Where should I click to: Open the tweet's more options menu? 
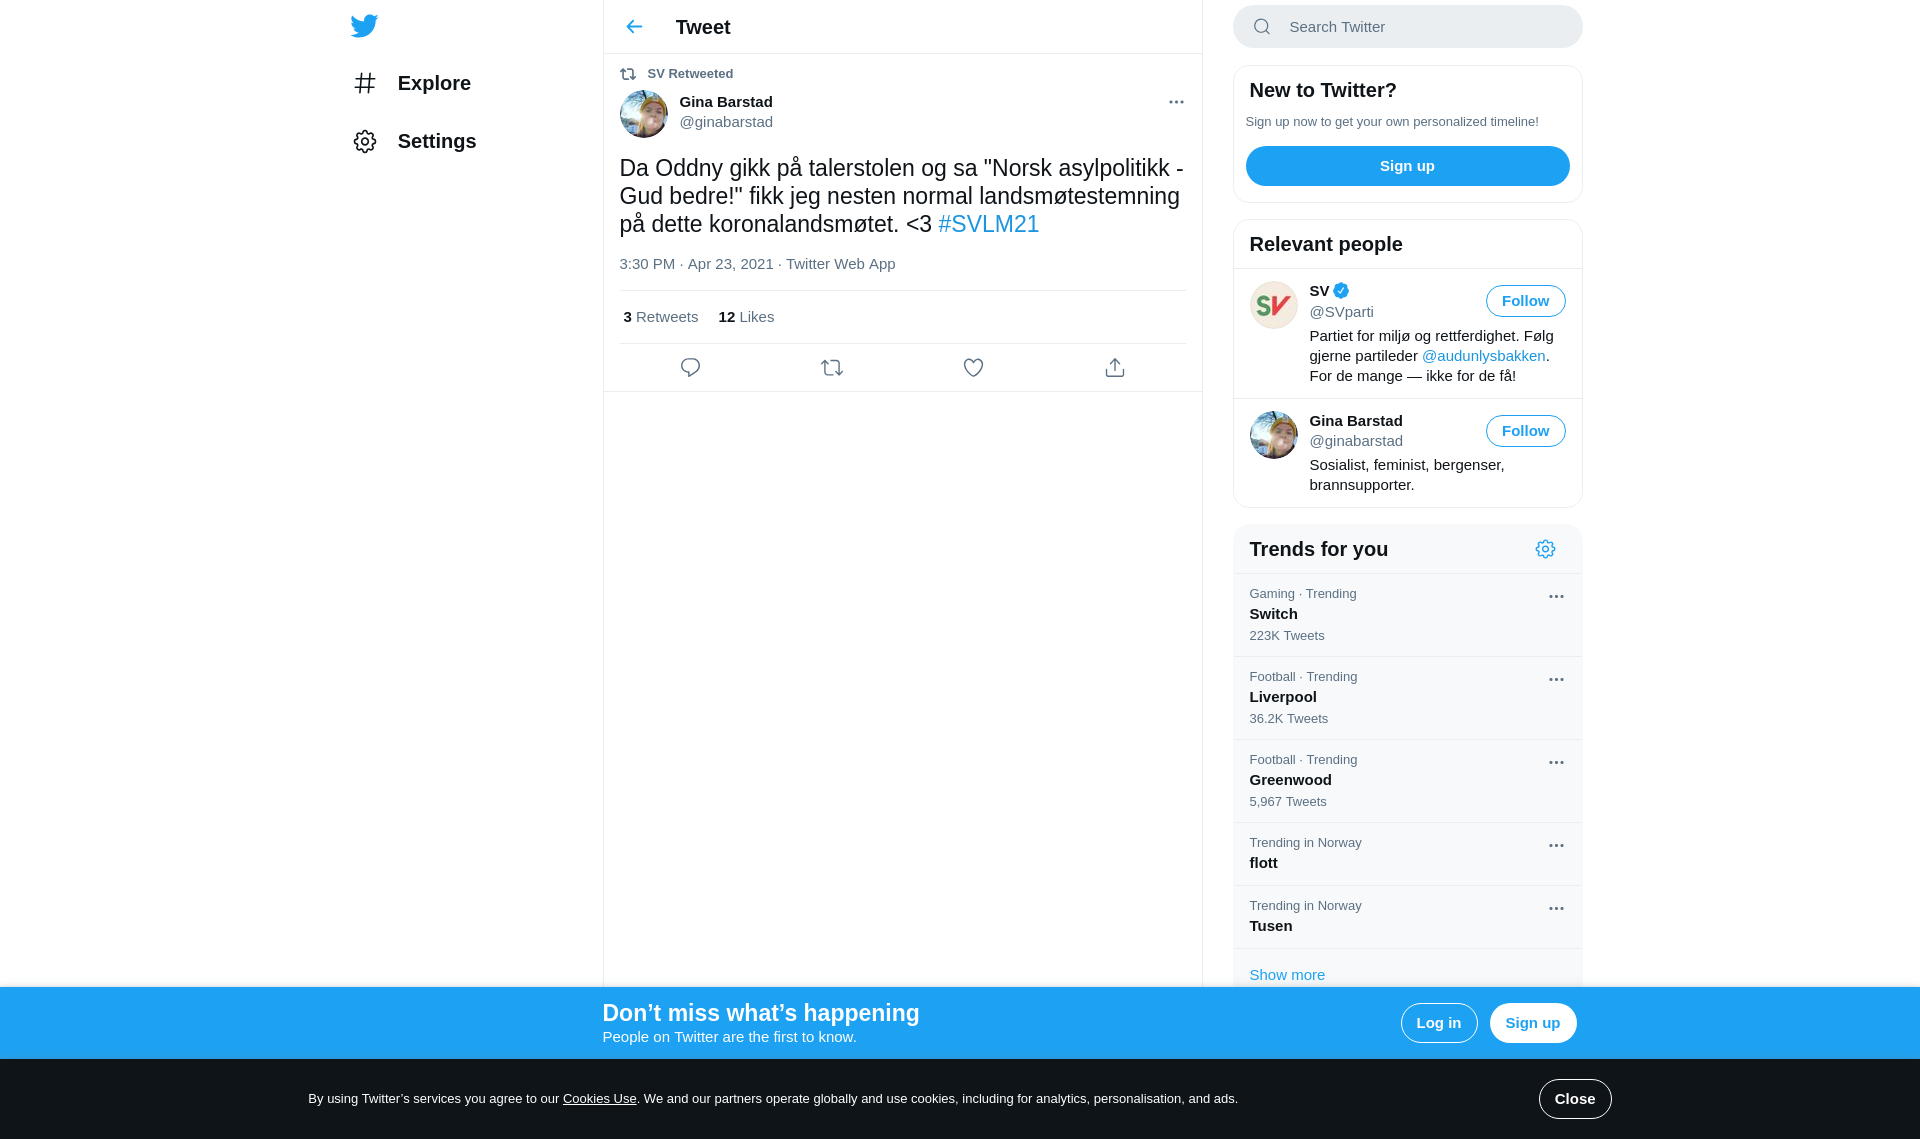pos(1176,102)
